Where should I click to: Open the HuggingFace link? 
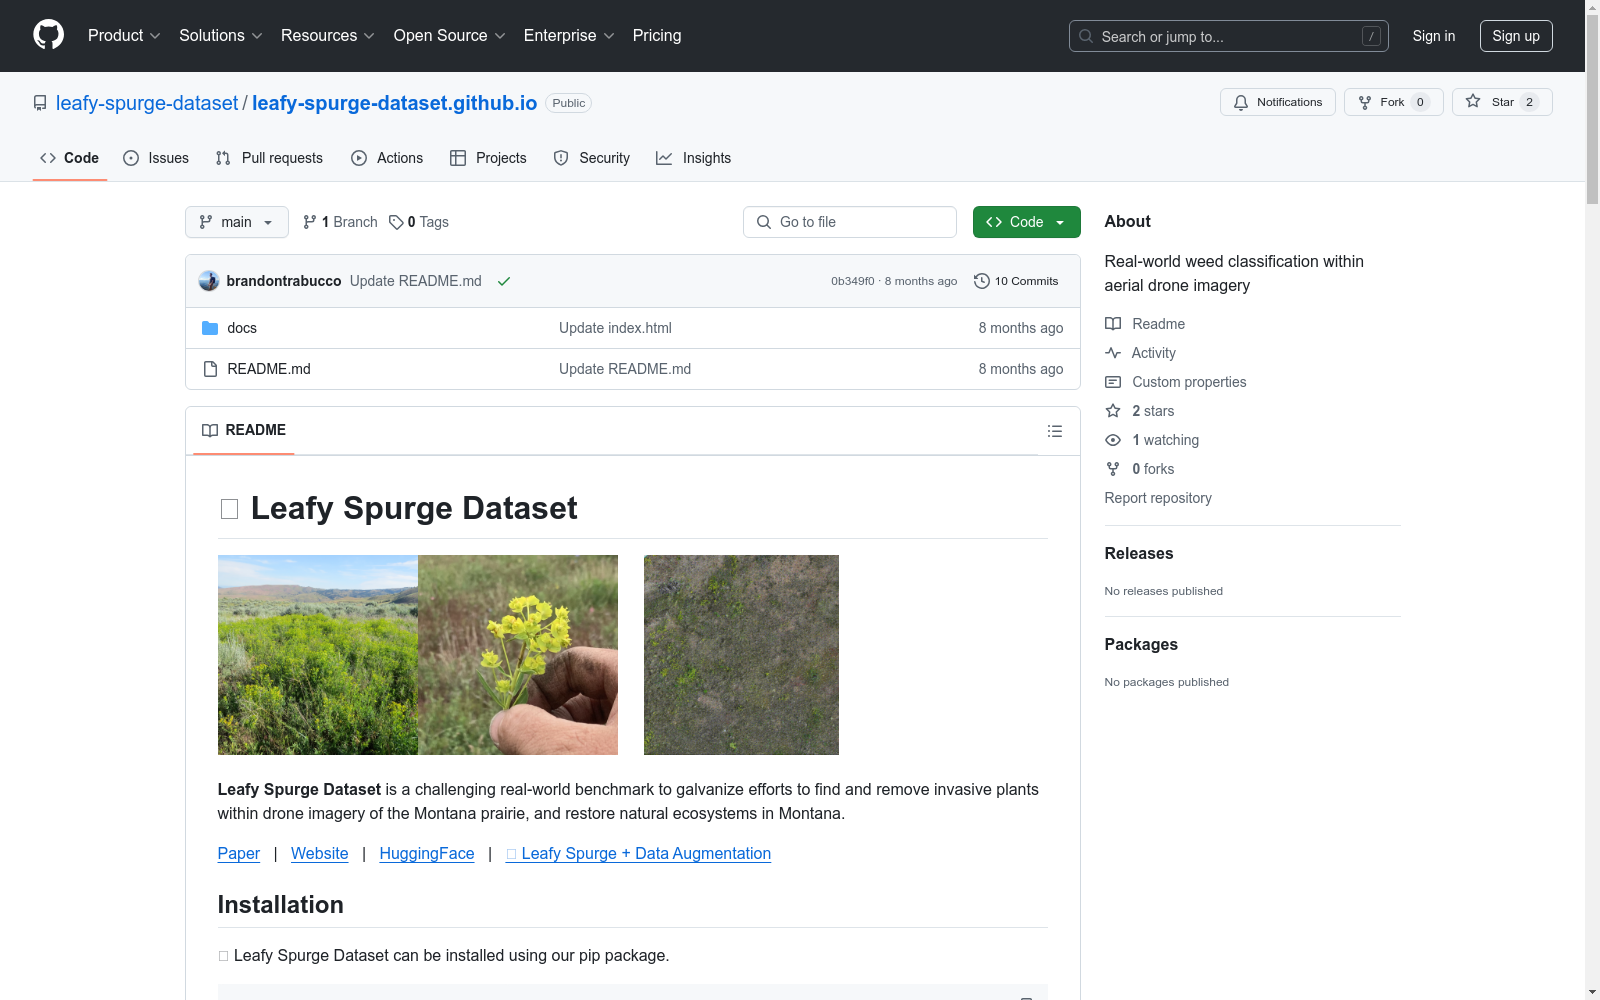427,853
